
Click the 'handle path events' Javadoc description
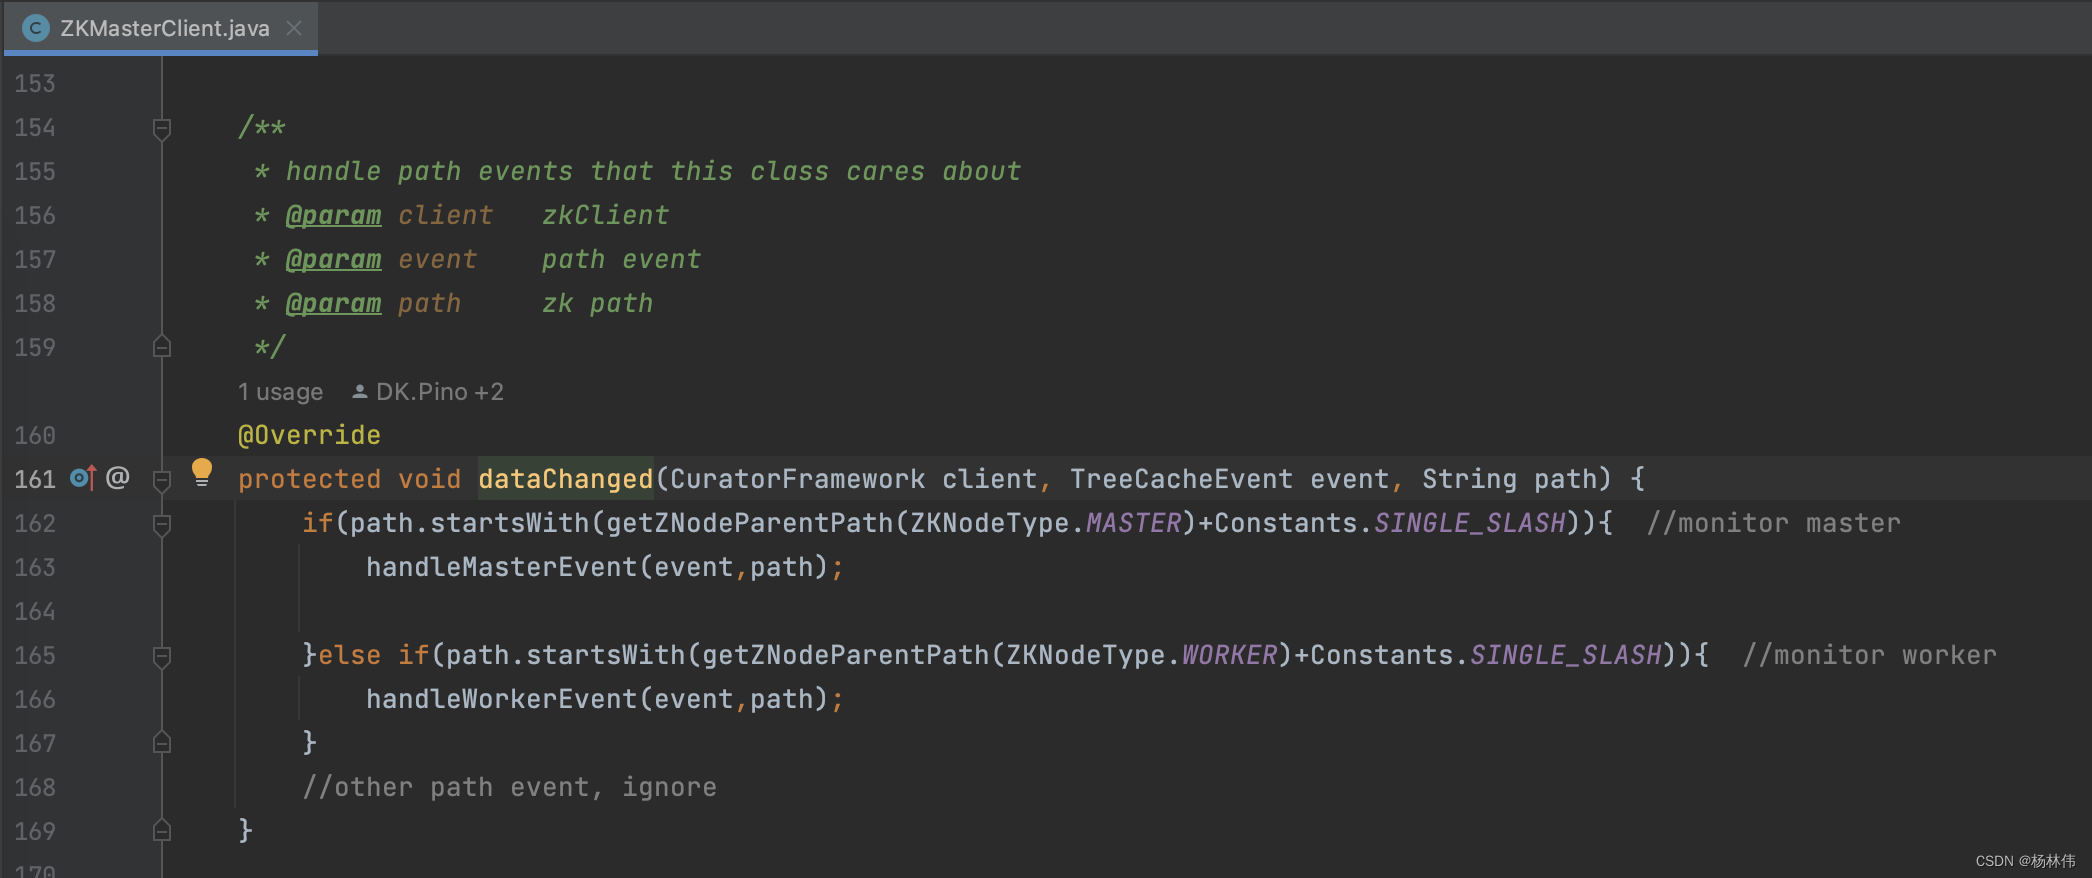(x=653, y=171)
